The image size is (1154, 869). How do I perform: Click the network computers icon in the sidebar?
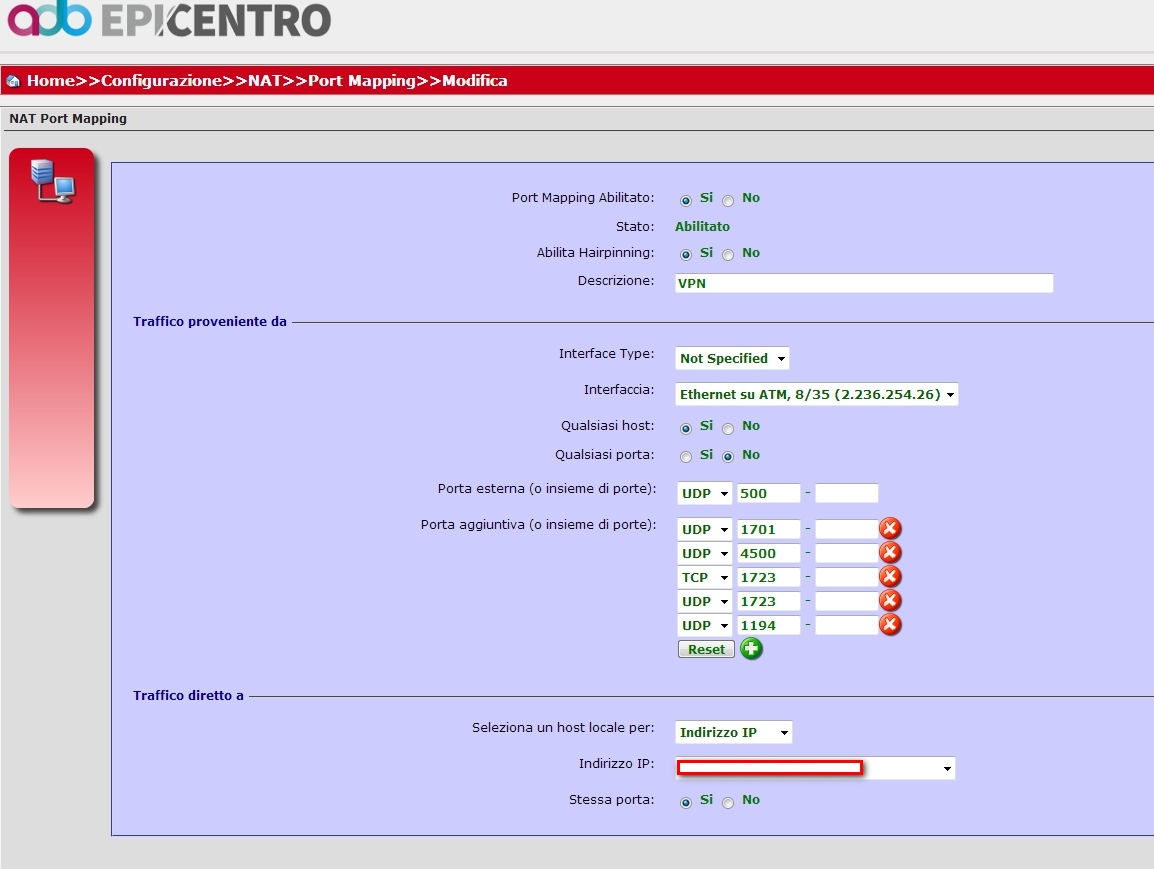(x=52, y=181)
